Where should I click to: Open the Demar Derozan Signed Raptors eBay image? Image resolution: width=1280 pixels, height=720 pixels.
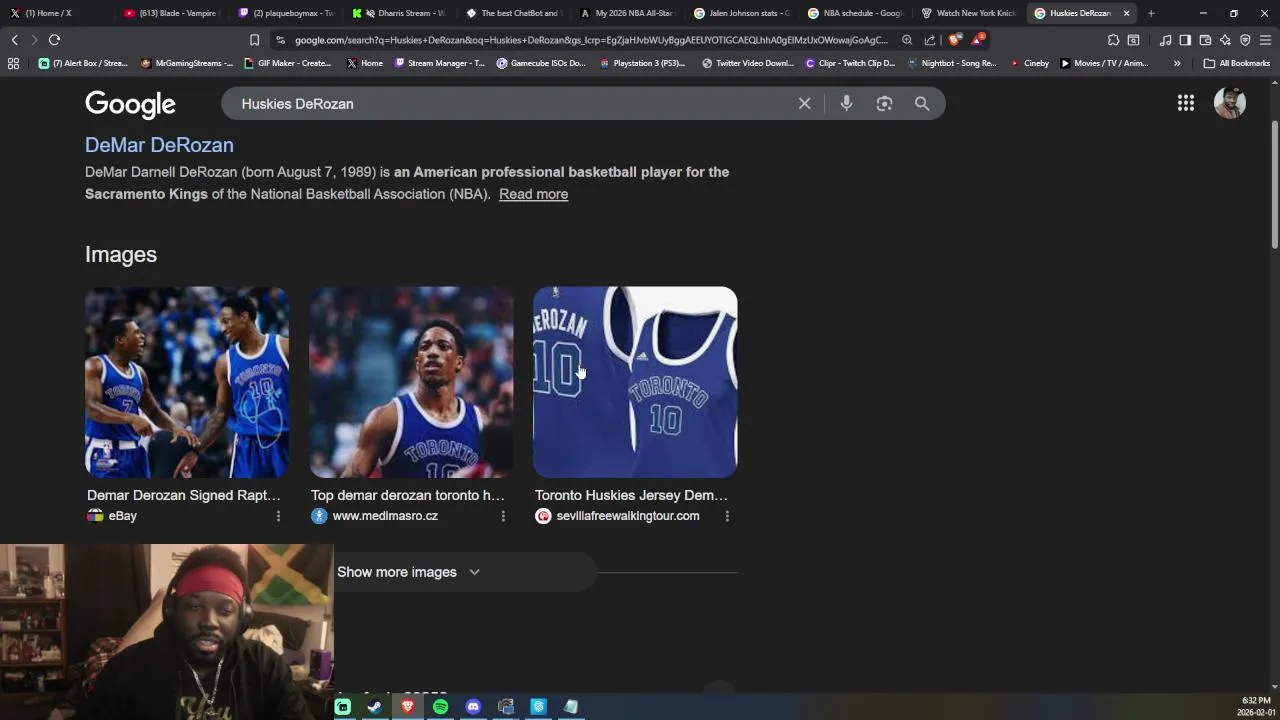pos(187,382)
